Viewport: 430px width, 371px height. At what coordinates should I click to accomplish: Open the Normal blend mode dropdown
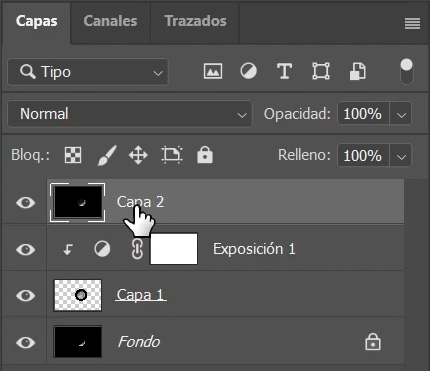(x=130, y=114)
